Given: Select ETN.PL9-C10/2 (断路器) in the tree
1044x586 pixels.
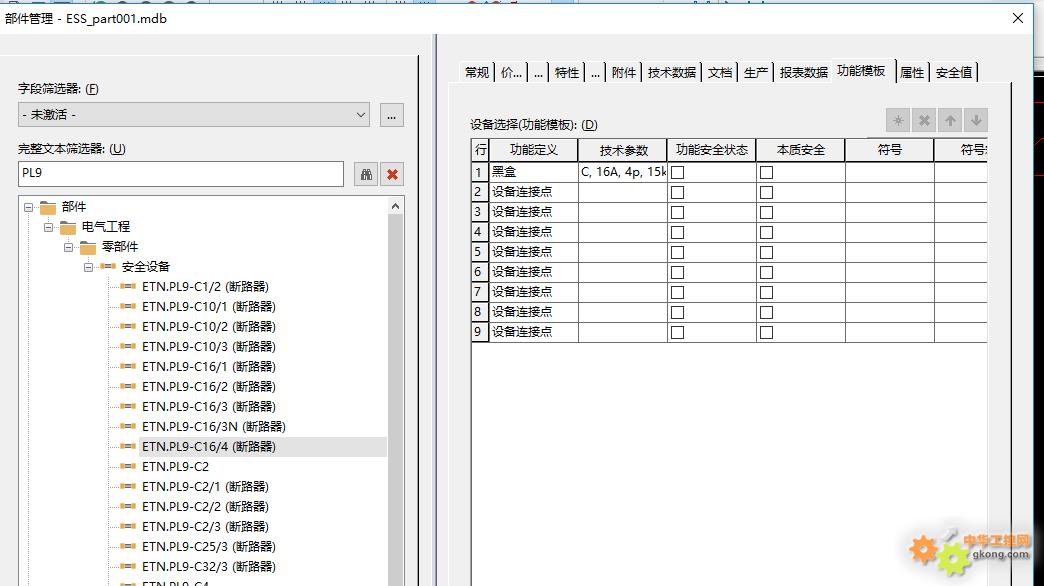Looking at the screenshot, I should (208, 326).
